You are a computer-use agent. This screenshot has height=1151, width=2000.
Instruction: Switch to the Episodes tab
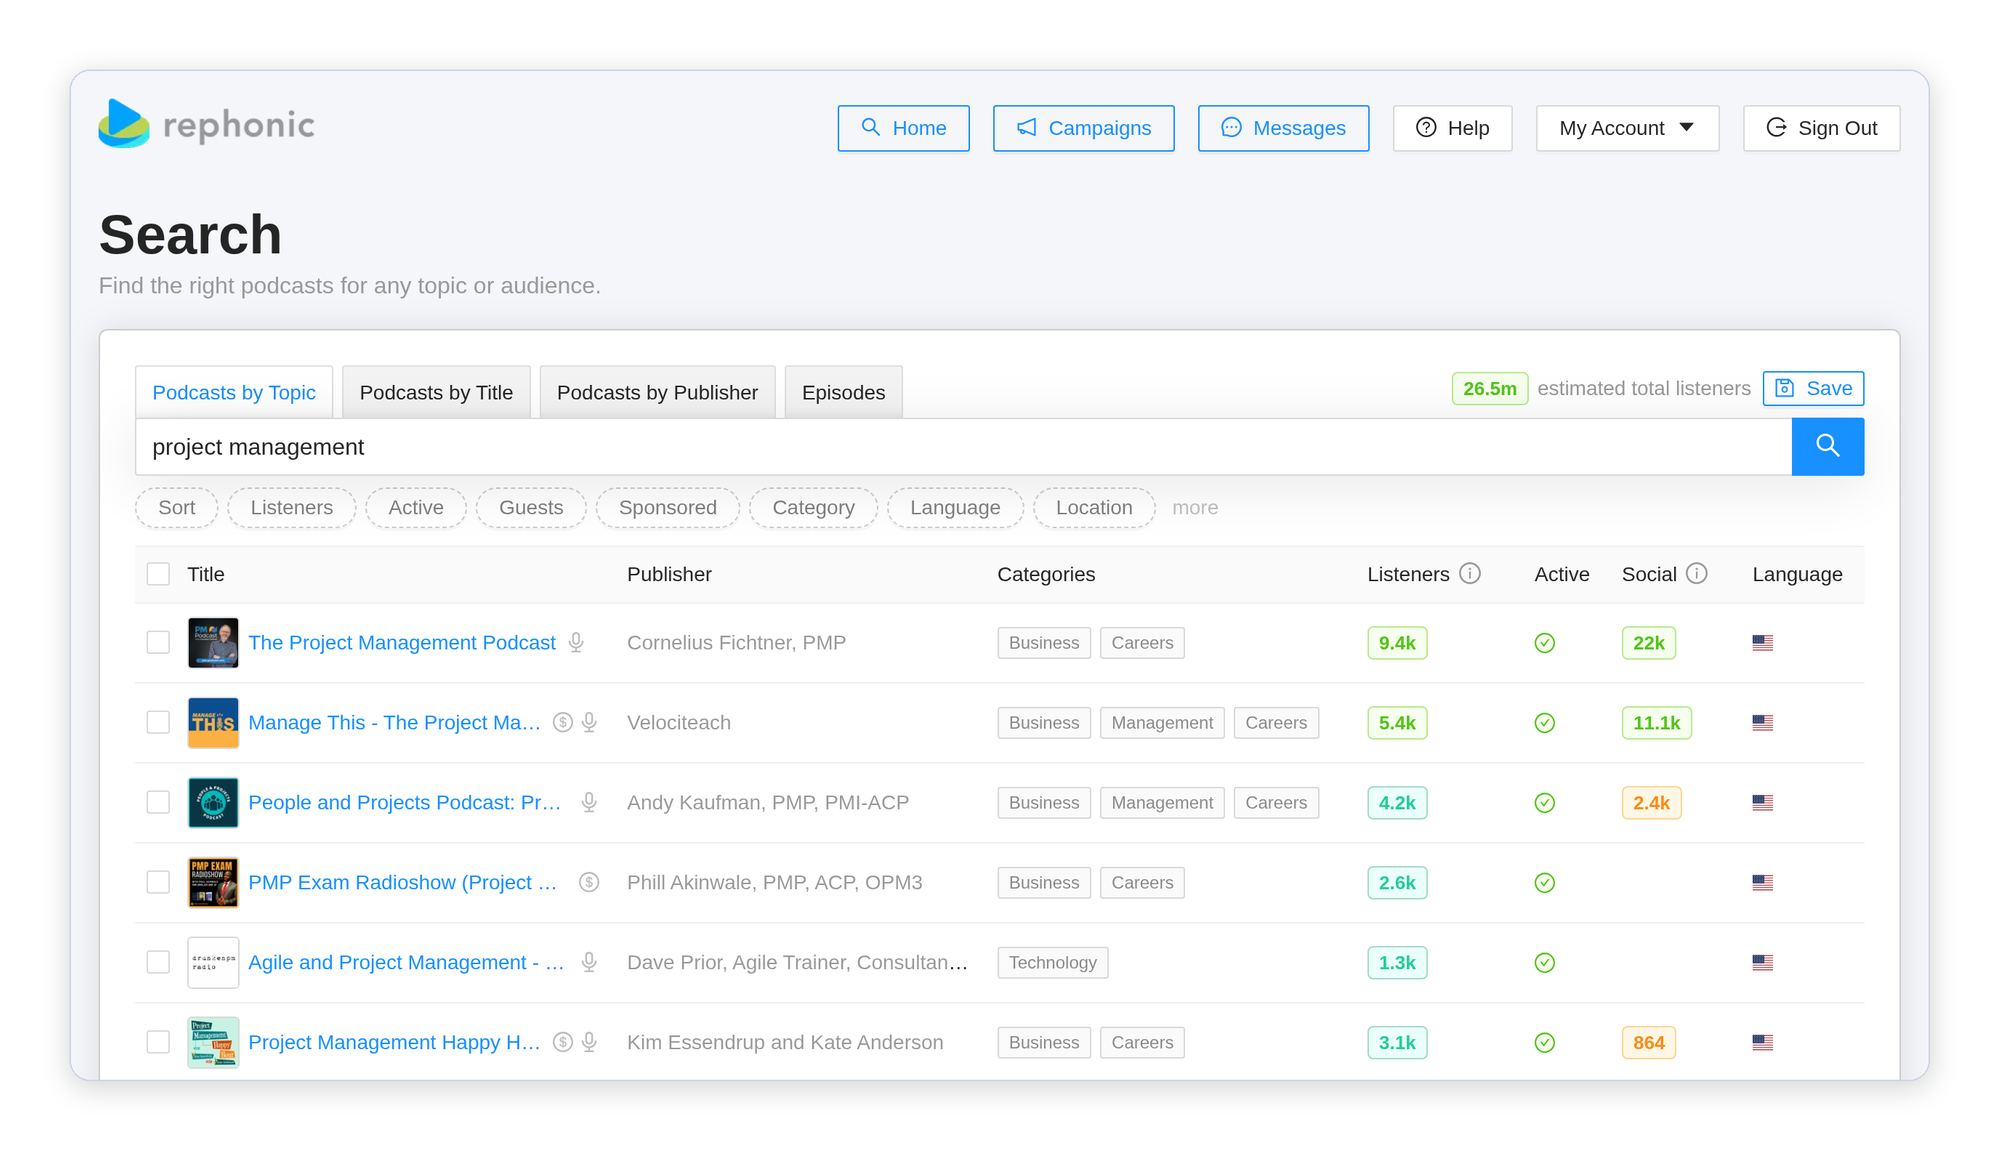[x=843, y=392]
